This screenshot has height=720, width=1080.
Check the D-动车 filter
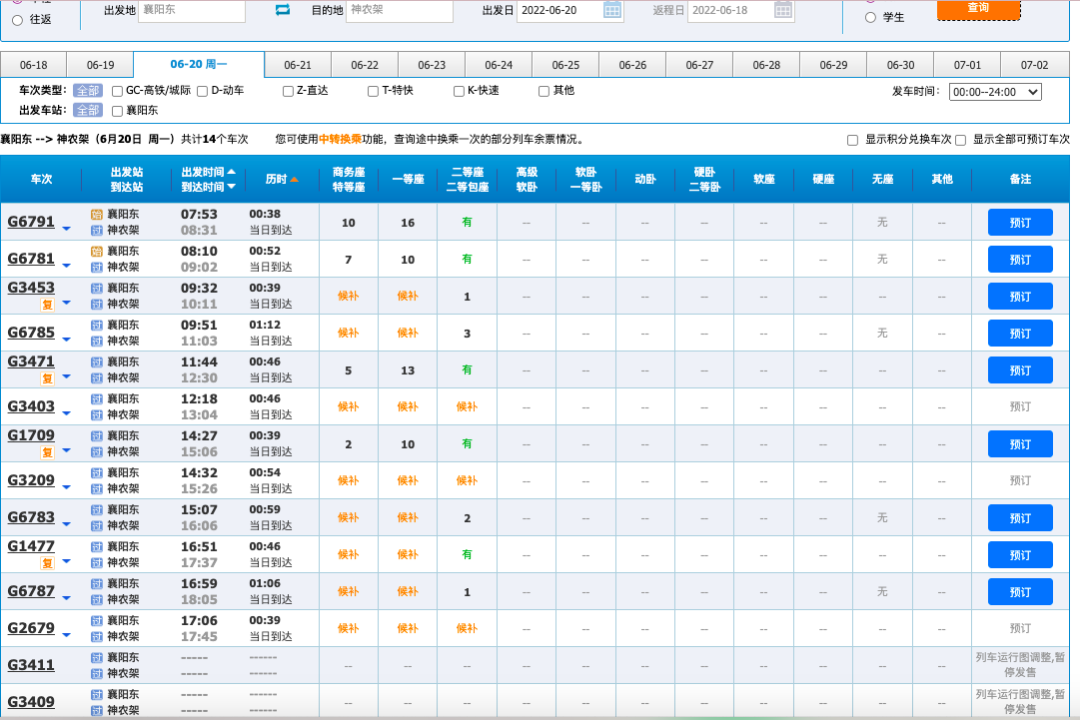pyautogui.click(x=202, y=91)
